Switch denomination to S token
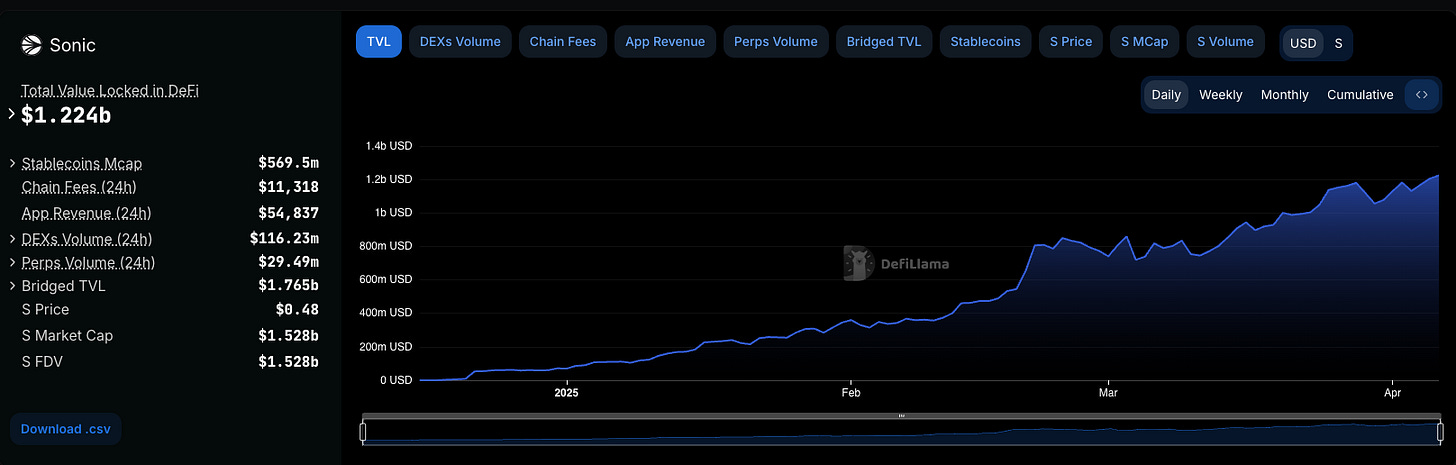 coord(1338,43)
